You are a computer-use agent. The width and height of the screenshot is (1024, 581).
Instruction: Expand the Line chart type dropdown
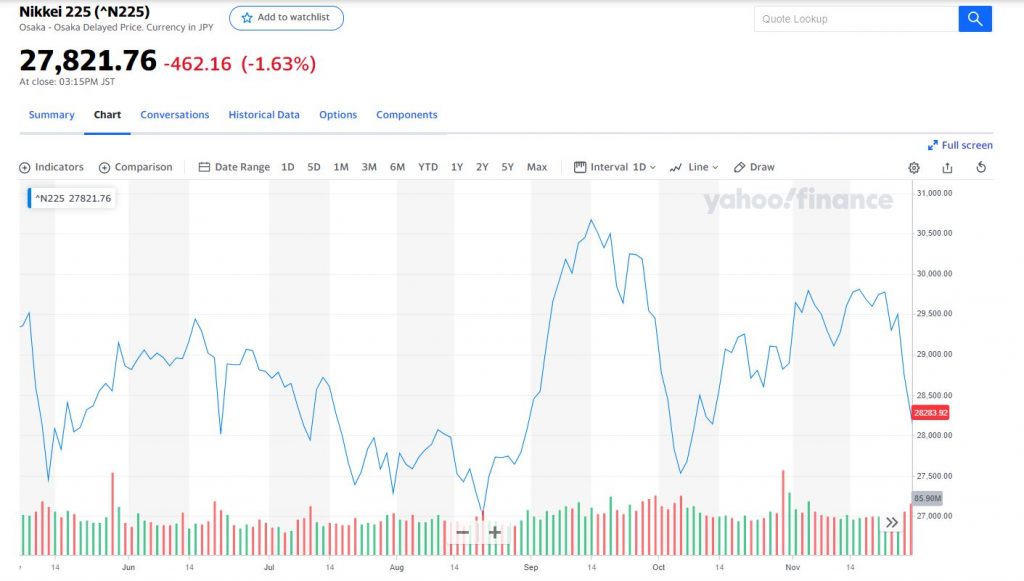pyautogui.click(x=694, y=167)
